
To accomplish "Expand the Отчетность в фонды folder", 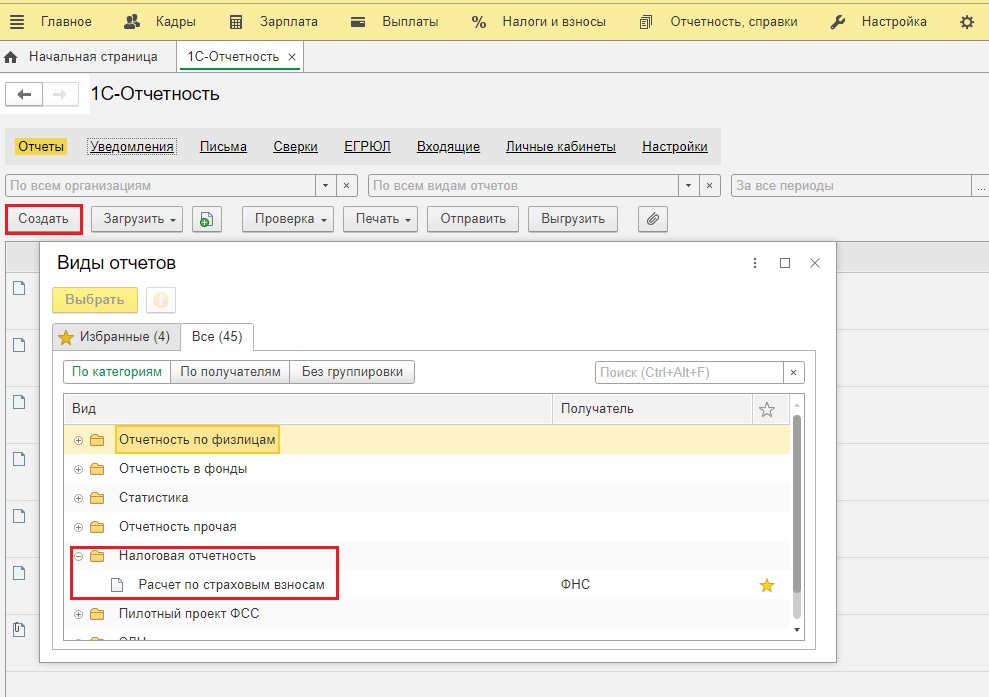I will (78, 469).
